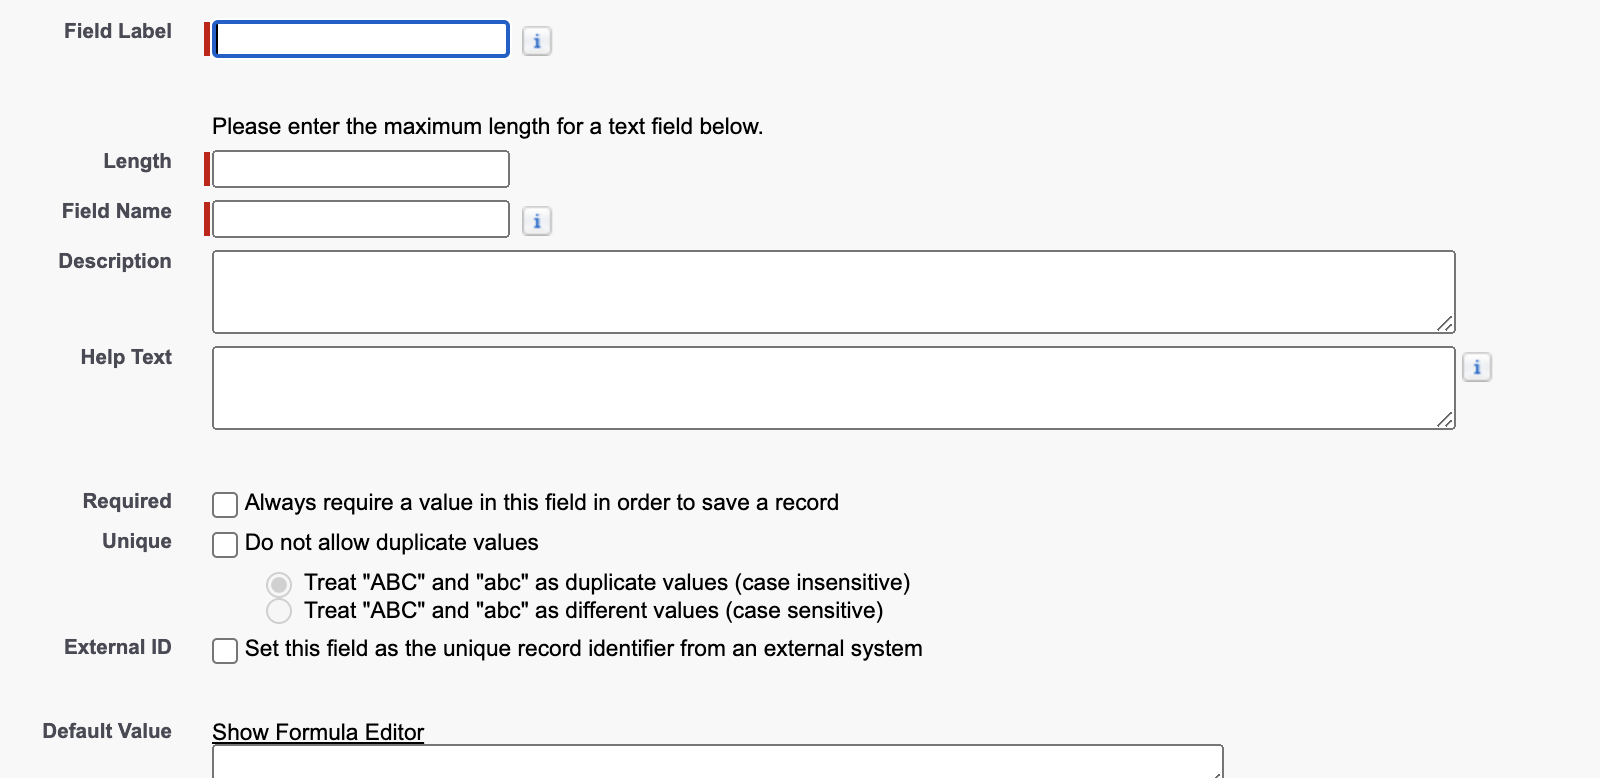Click the "Set this field as the unique record identifier" text
The width and height of the screenshot is (1600, 778).
tap(583, 648)
